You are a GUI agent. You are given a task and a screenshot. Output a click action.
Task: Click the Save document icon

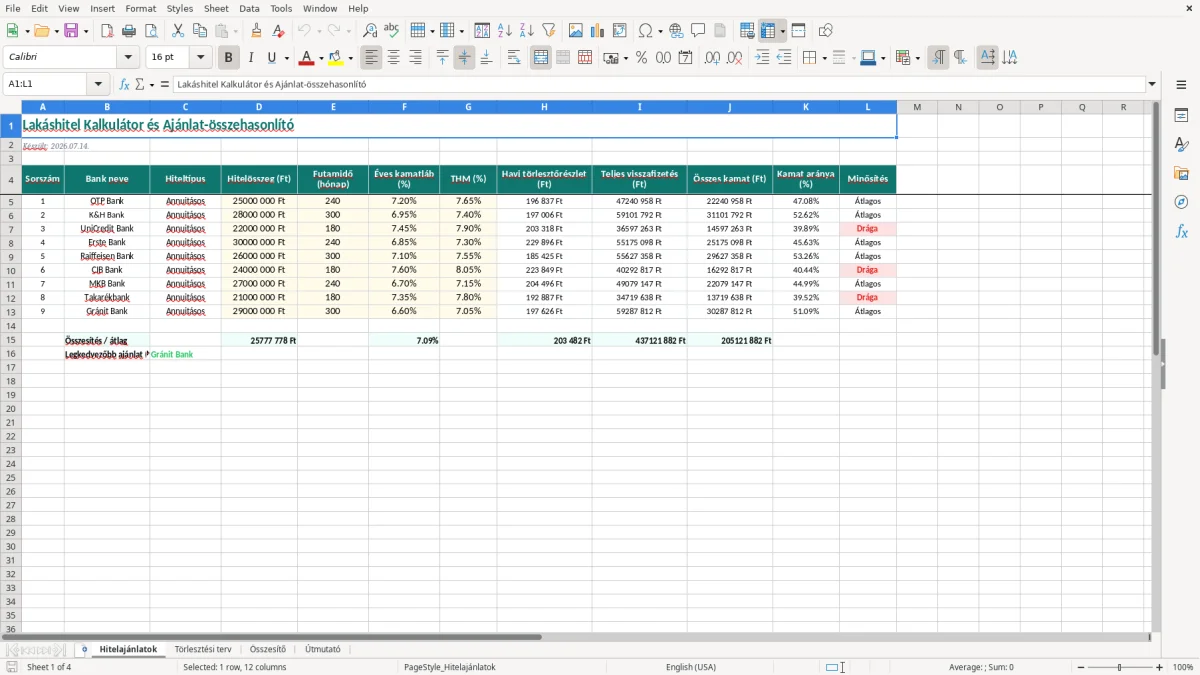click(x=71, y=31)
